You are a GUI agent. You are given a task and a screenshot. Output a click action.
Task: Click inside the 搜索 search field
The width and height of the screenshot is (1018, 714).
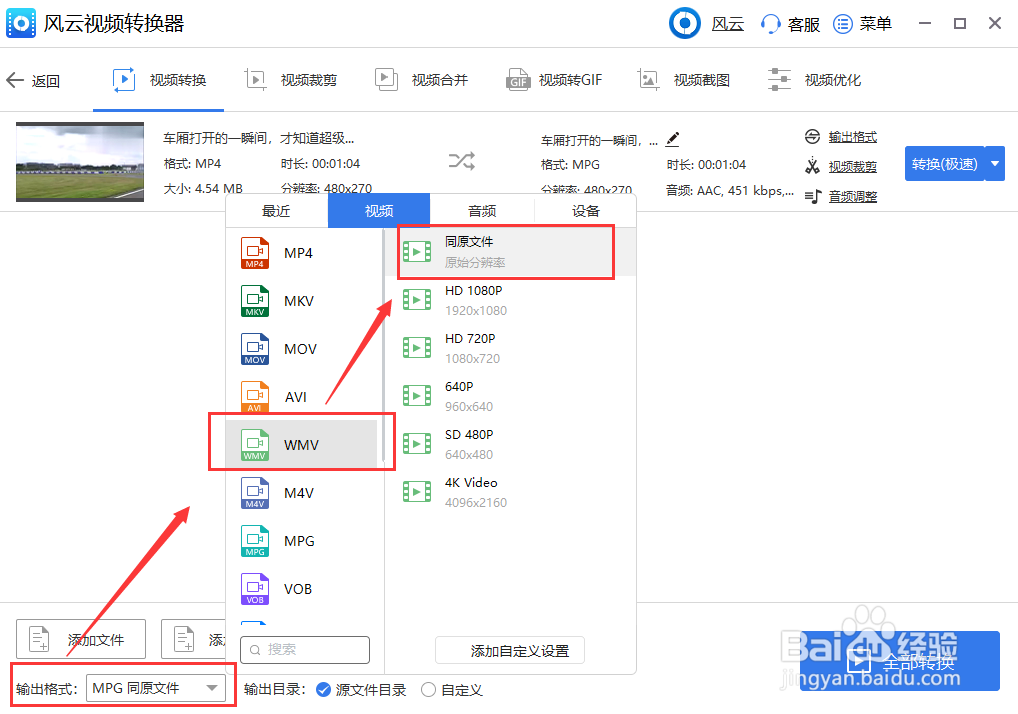[x=305, y=649]
